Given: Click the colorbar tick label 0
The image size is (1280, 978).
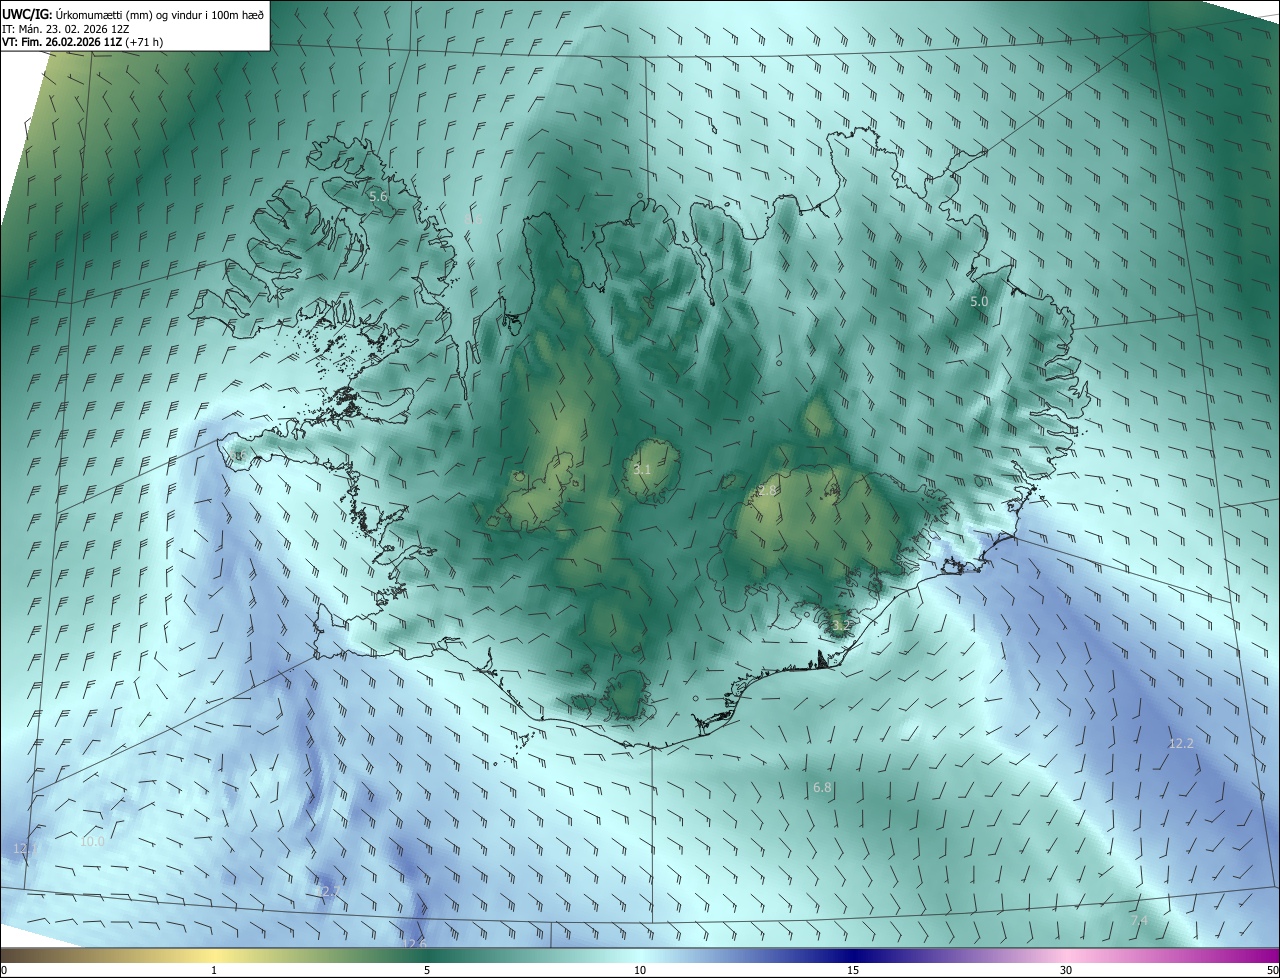Looking at the screenshot, I should (4, 970).
